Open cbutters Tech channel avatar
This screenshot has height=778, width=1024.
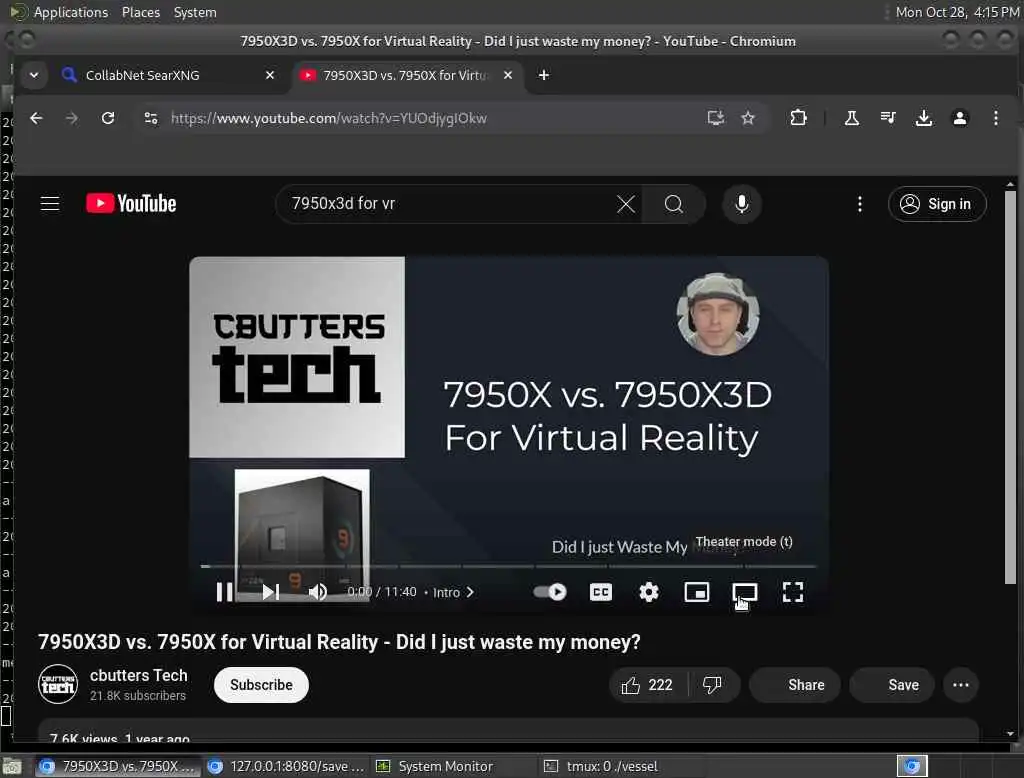click(x=57, y=684)
